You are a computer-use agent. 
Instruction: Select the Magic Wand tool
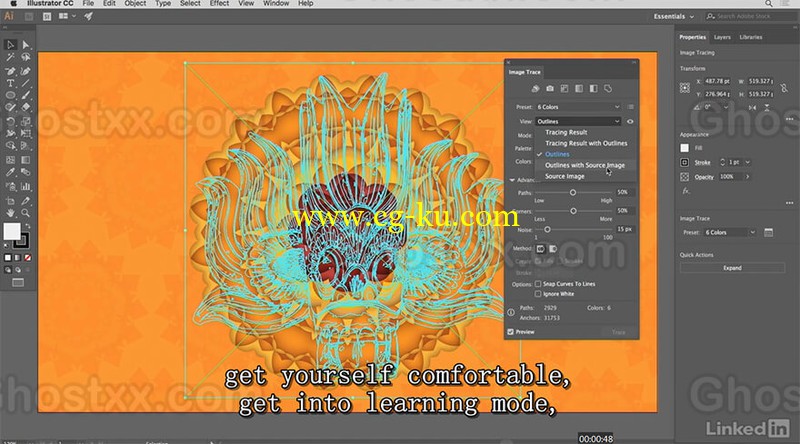point(10,58)
